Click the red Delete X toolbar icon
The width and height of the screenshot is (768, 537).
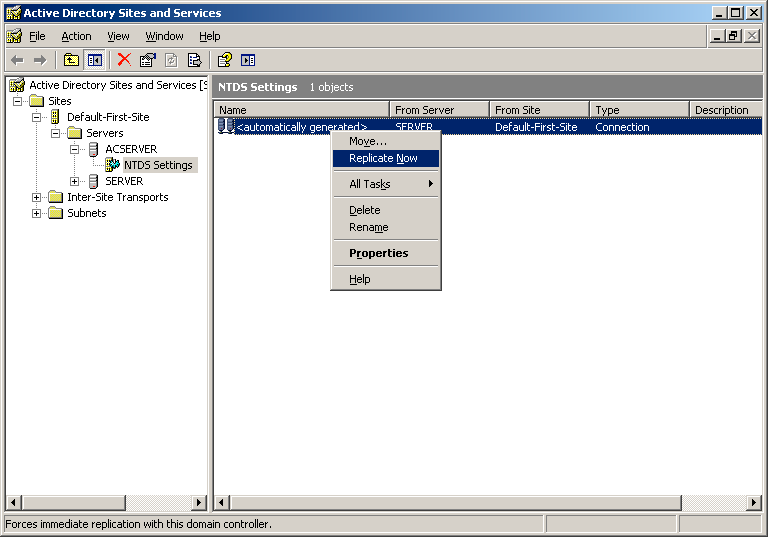124,60
